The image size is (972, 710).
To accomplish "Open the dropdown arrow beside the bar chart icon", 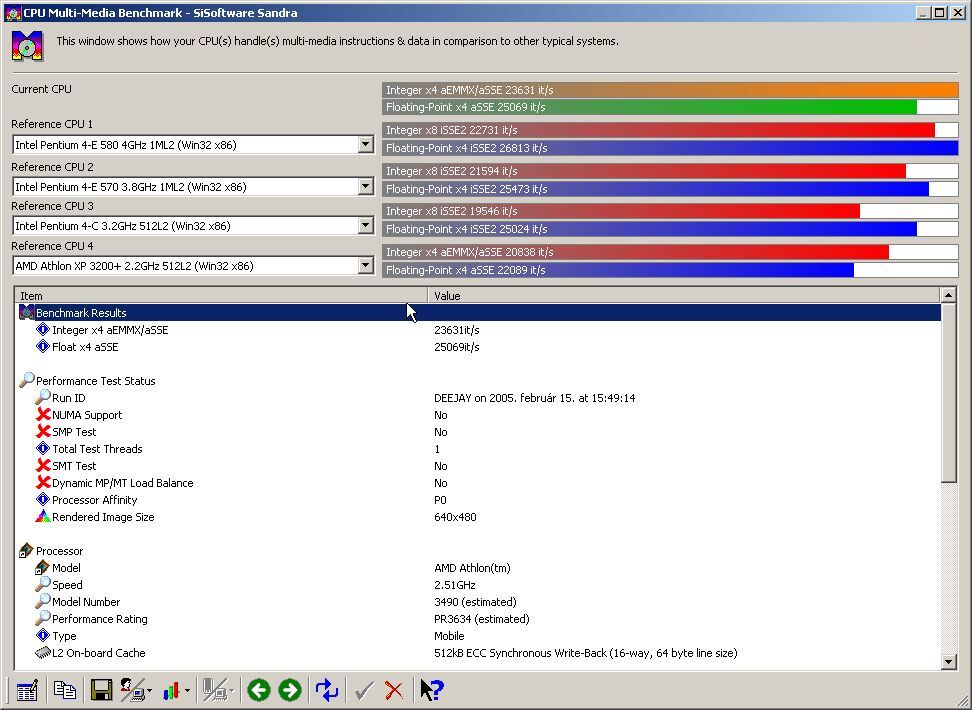I will point(187,690).
